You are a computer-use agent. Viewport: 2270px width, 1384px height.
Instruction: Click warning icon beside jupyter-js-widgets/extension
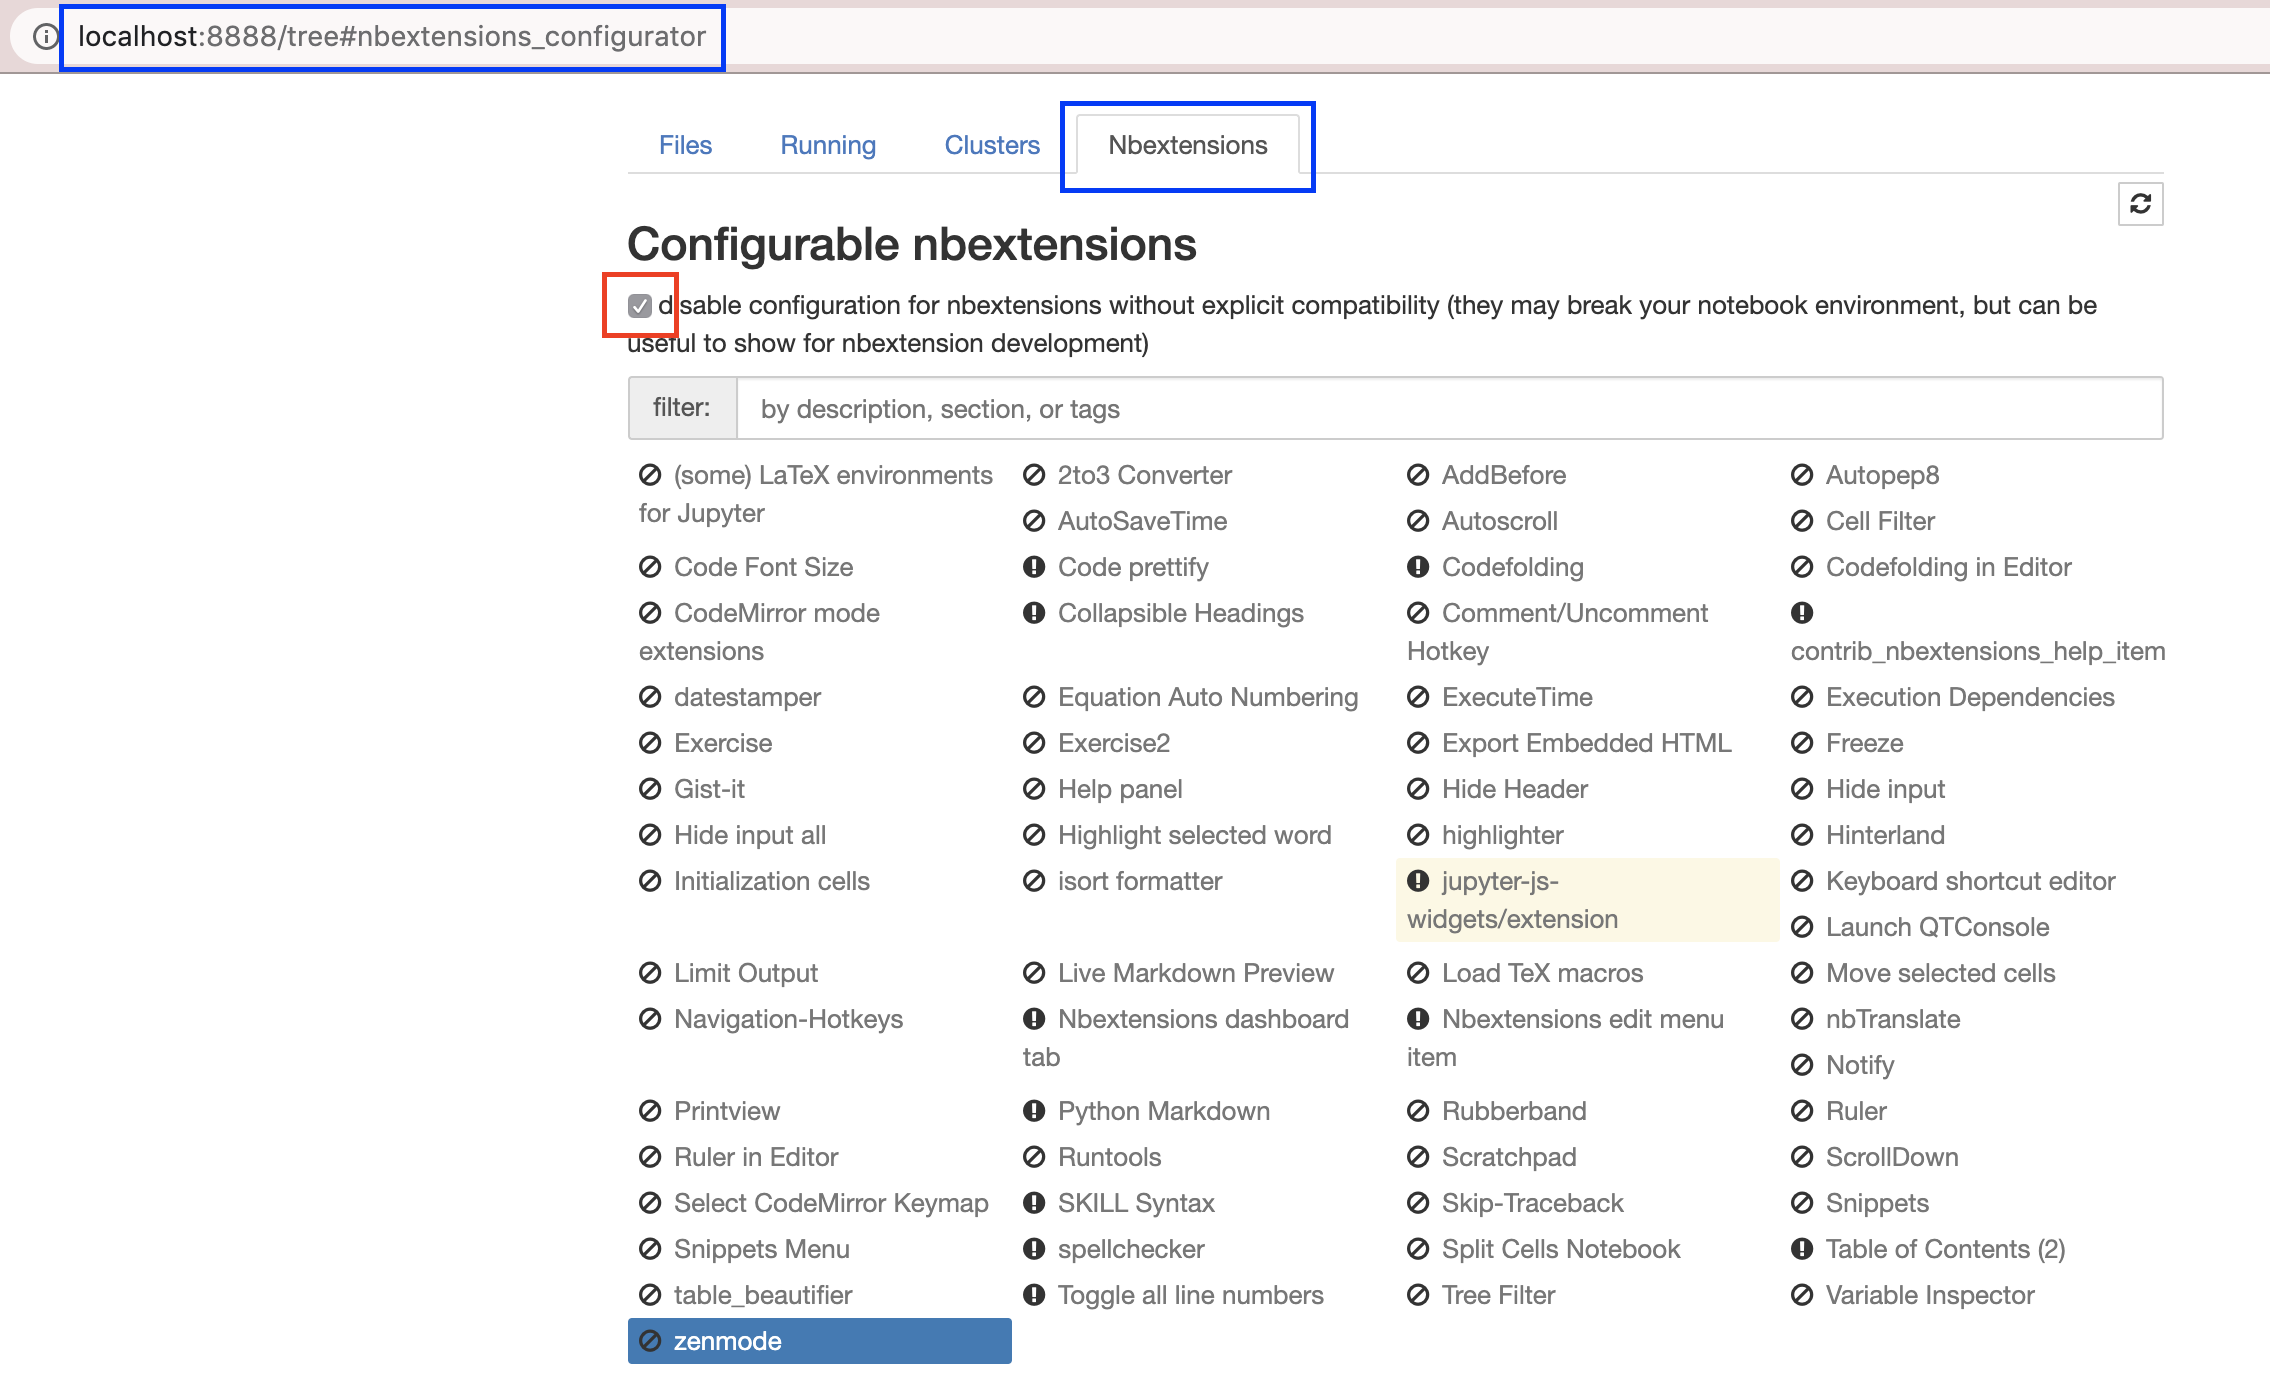click(1417, 881)
